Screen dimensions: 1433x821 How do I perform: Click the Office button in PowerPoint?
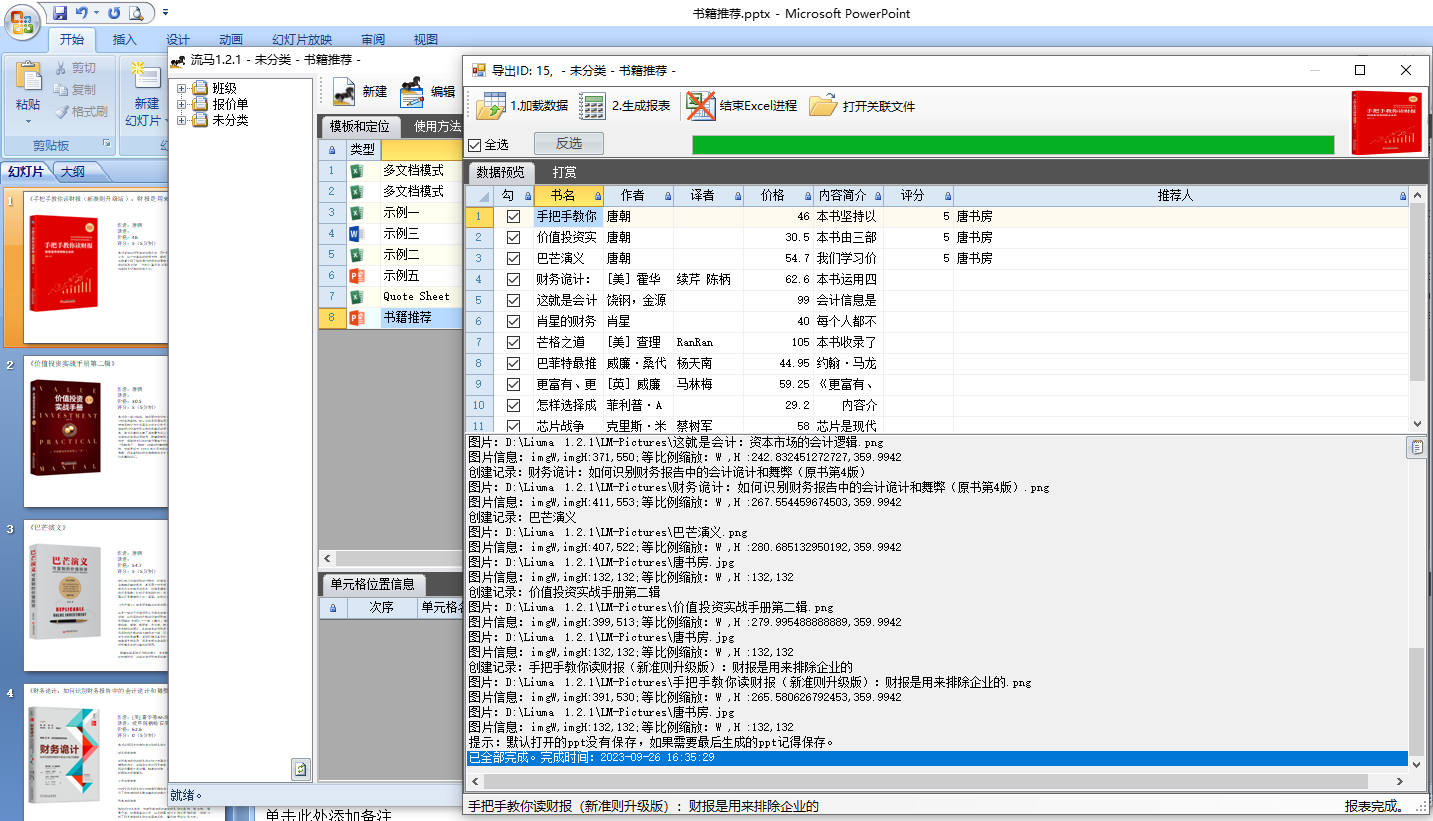click(22, 20)
